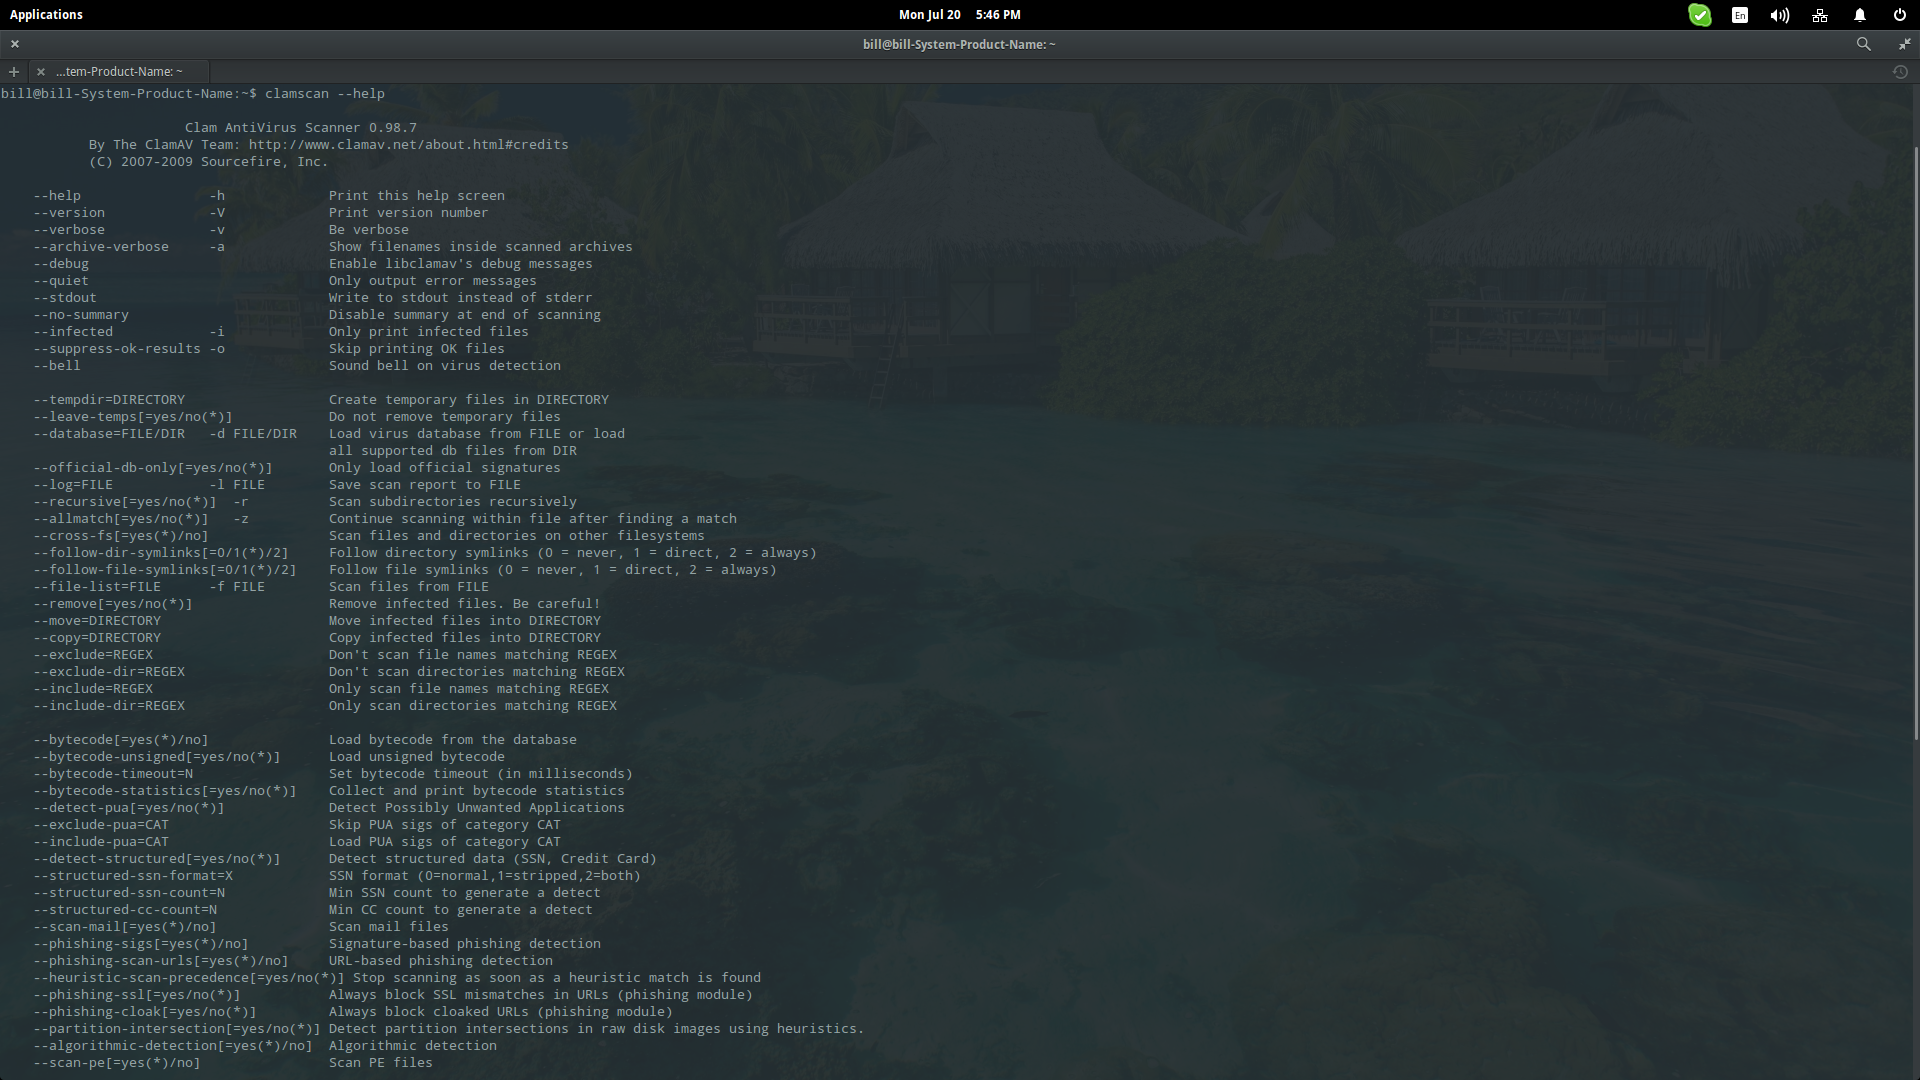This screenshot has height=1080, width=1920.
Task: Click the '--move=DIRECTORY' option text
Action: coord(97,621)
